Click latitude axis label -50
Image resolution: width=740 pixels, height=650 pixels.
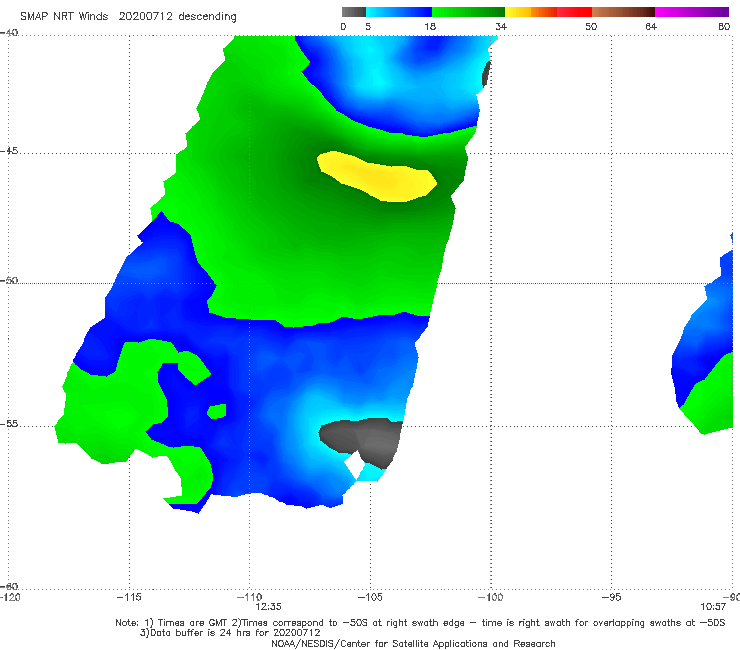[9, 281]
